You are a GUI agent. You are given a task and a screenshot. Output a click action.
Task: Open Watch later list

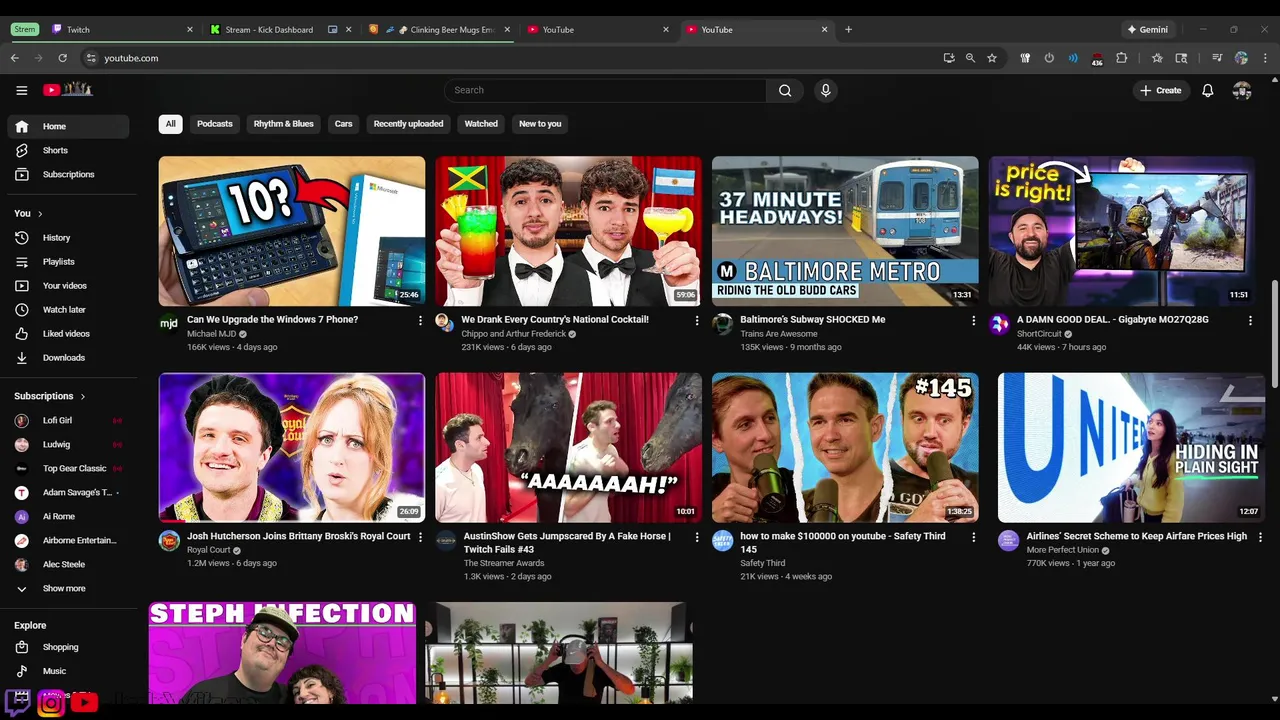tap(68, 310)
